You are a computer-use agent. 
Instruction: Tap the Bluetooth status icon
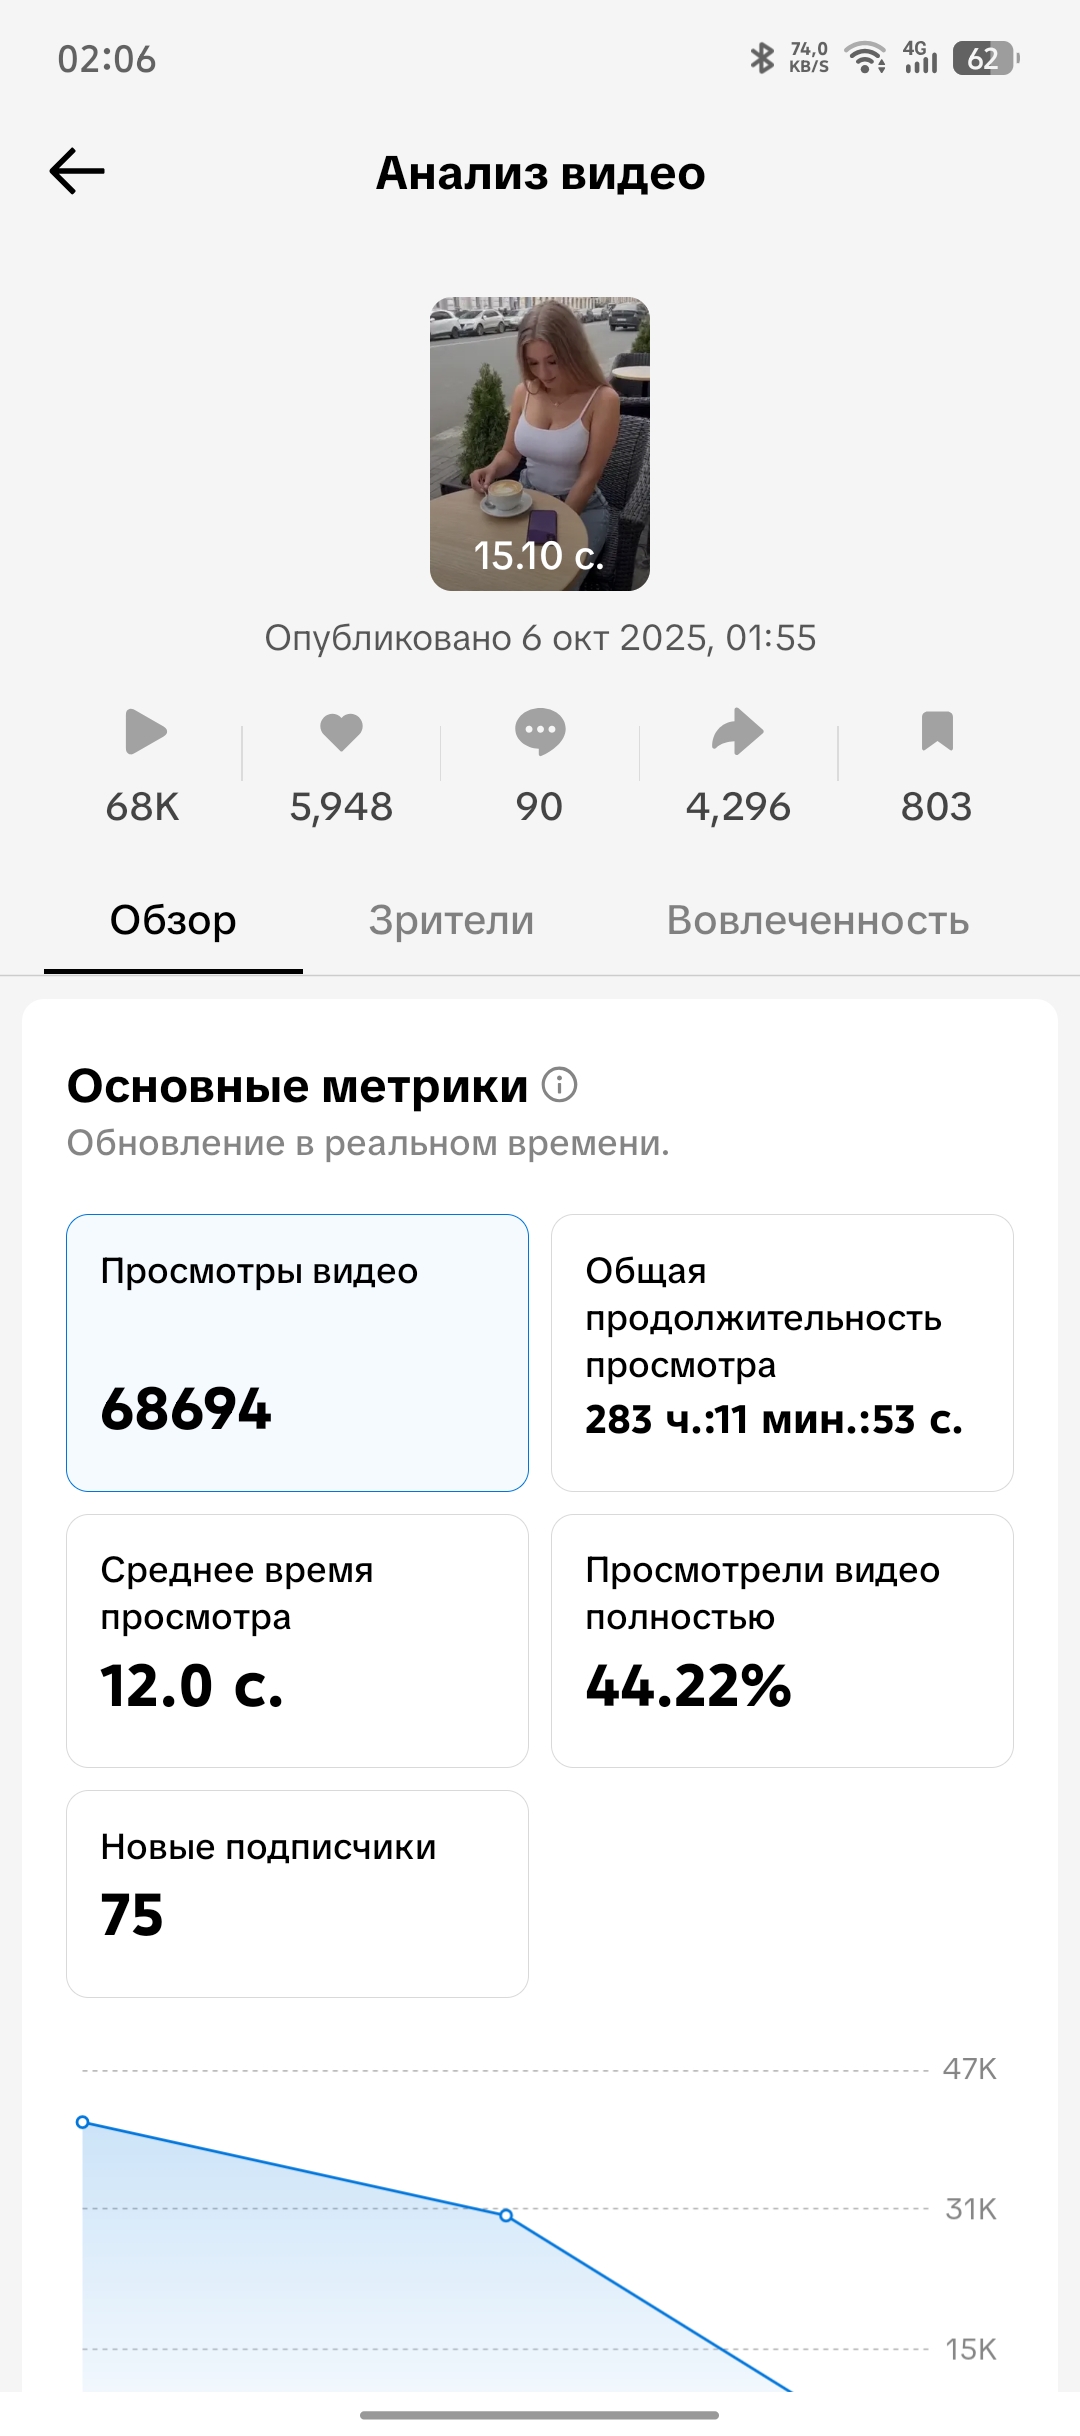[762, 59]
